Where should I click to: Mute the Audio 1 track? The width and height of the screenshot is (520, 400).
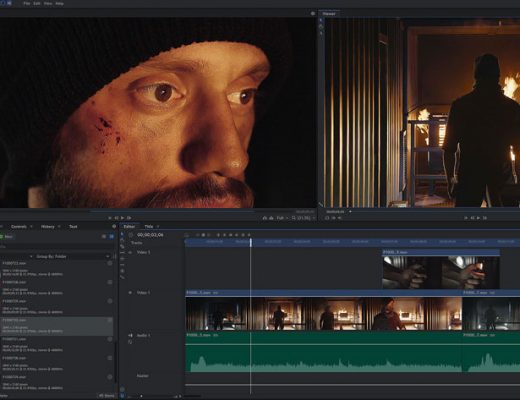click(x=130, y=335)
